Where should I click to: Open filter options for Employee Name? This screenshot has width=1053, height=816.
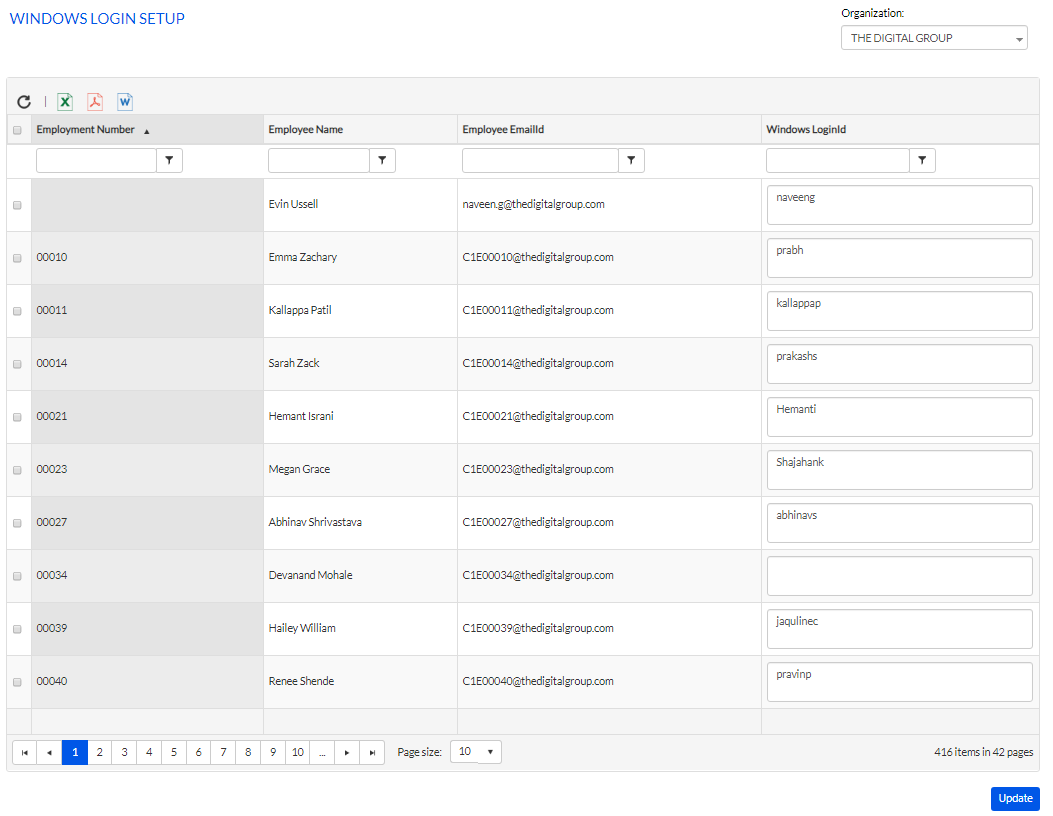[382, 160]
